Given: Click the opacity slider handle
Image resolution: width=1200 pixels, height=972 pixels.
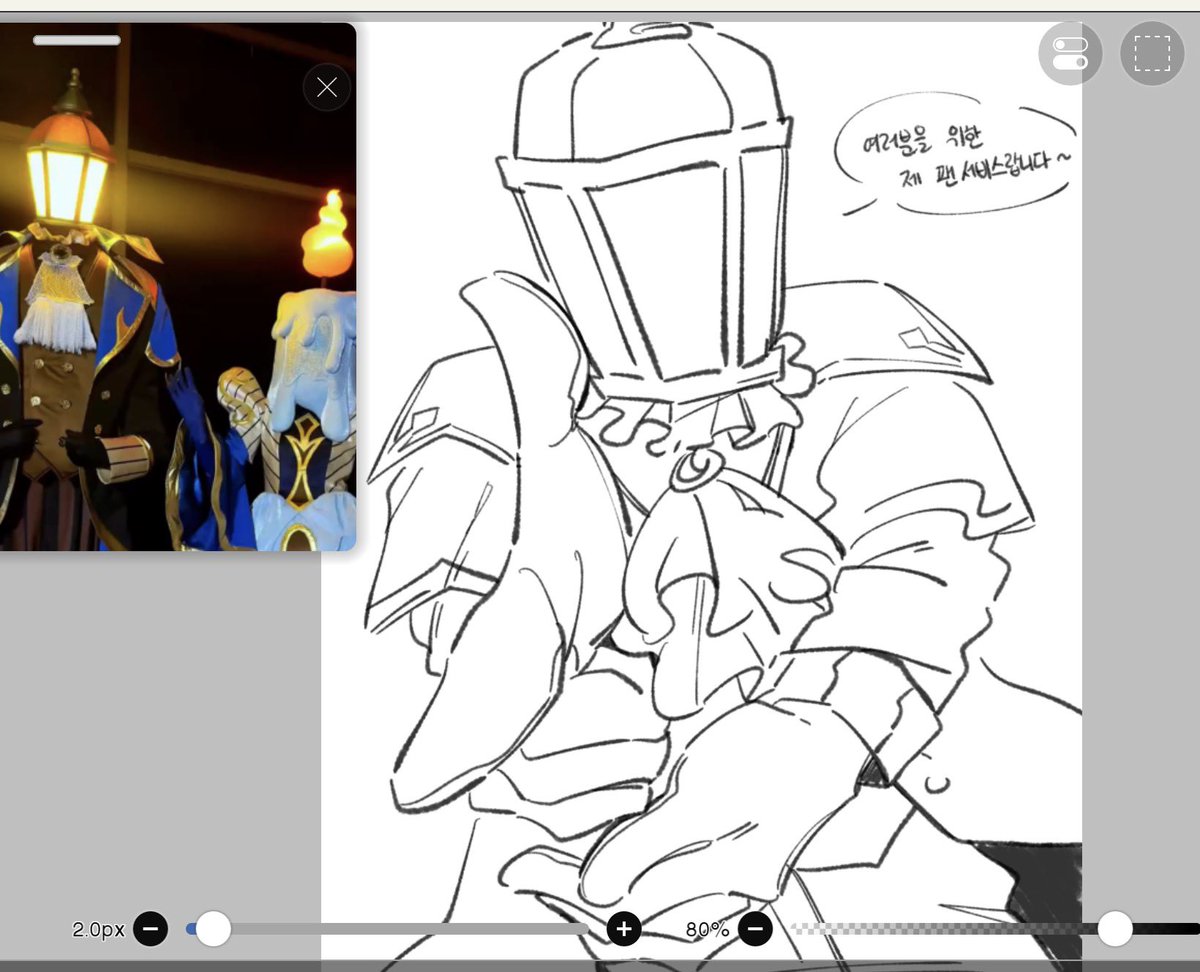Looking at the screenshot, I should point(1115,929).
